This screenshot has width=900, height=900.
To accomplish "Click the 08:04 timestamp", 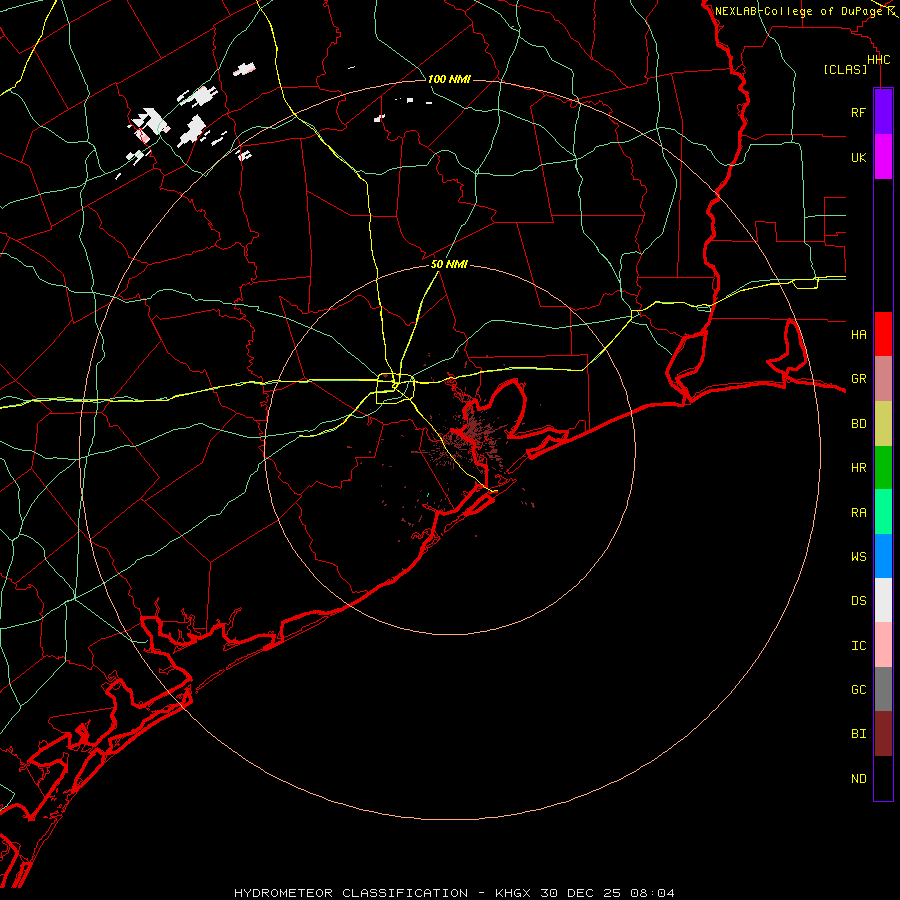I will click(x=652, y=893).
